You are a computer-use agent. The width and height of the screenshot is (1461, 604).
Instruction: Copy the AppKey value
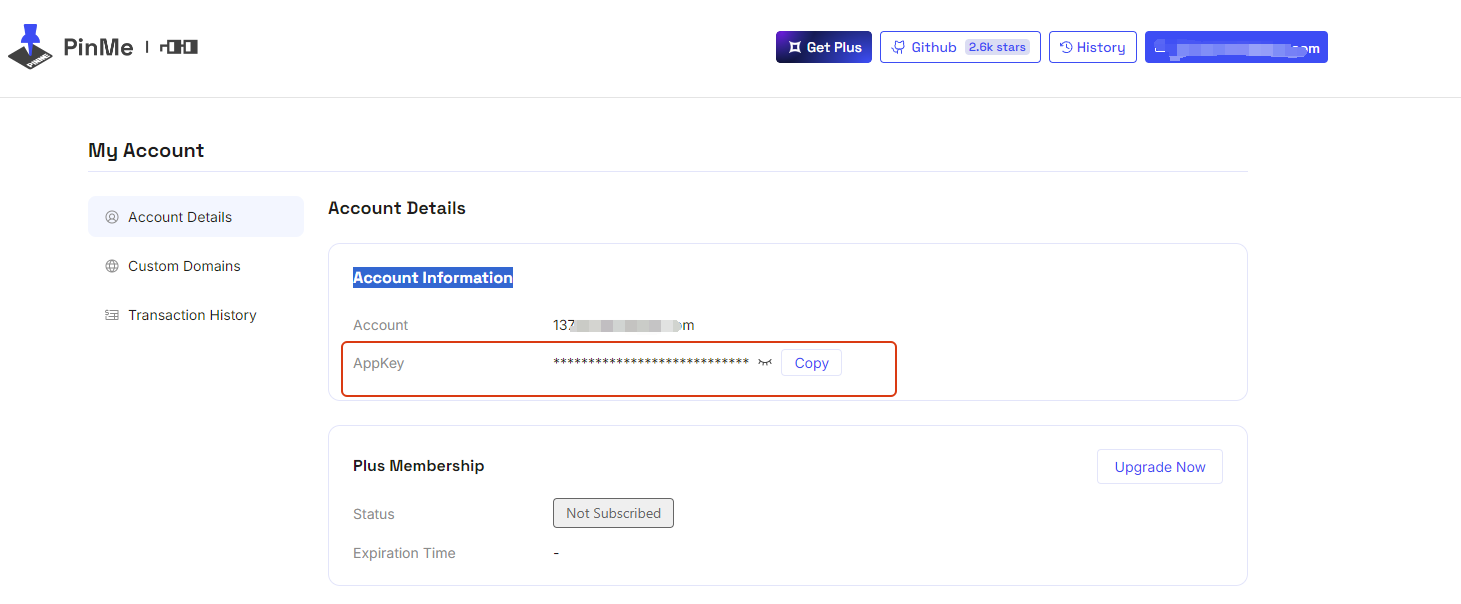[x=811, y=363]
